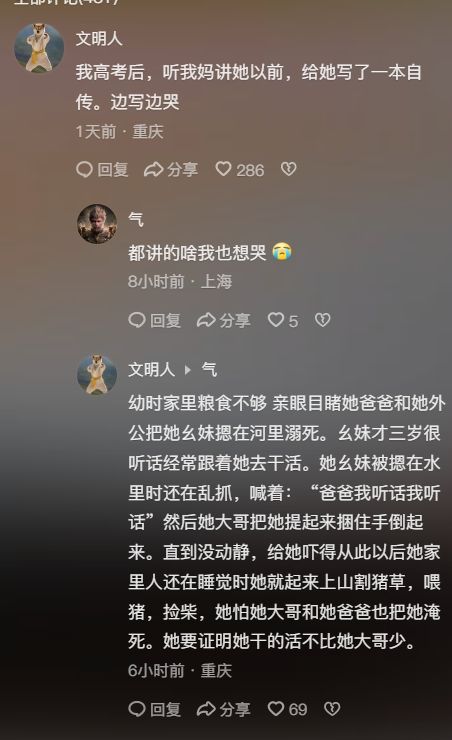The height and width of the screenshot is (740, 452).
Task: Click the username 气 above the crying reply
Action: 136,219
